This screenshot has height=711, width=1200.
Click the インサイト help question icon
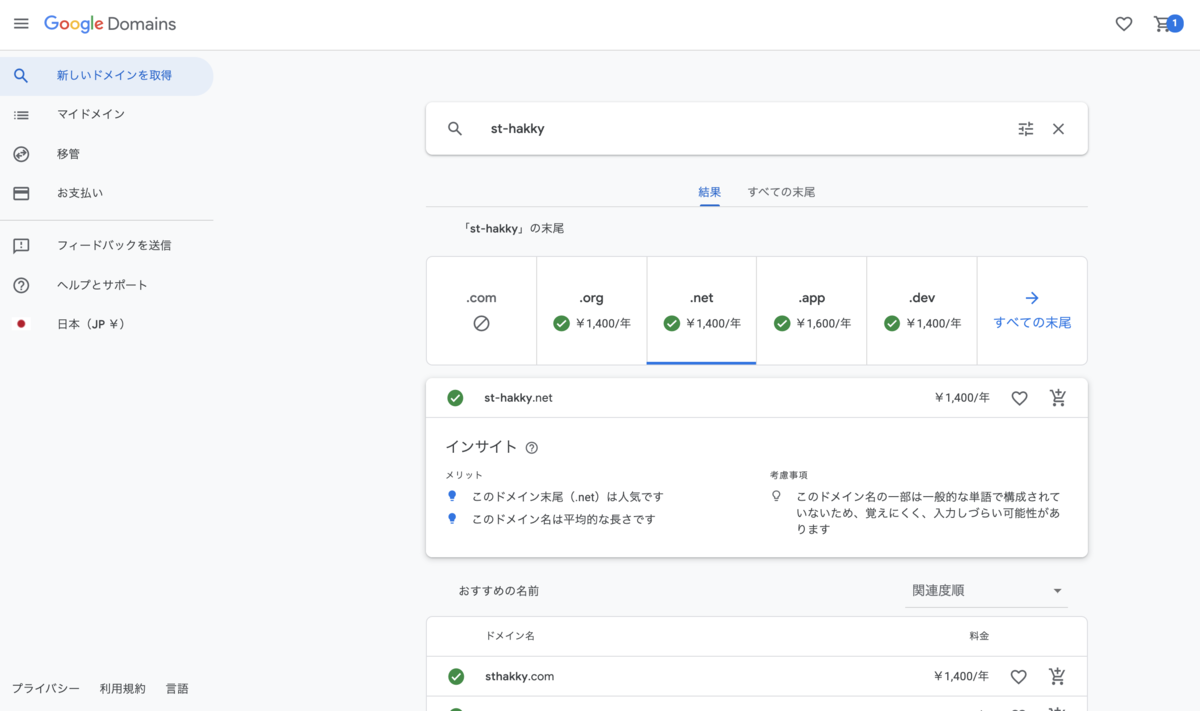point(532,448)
